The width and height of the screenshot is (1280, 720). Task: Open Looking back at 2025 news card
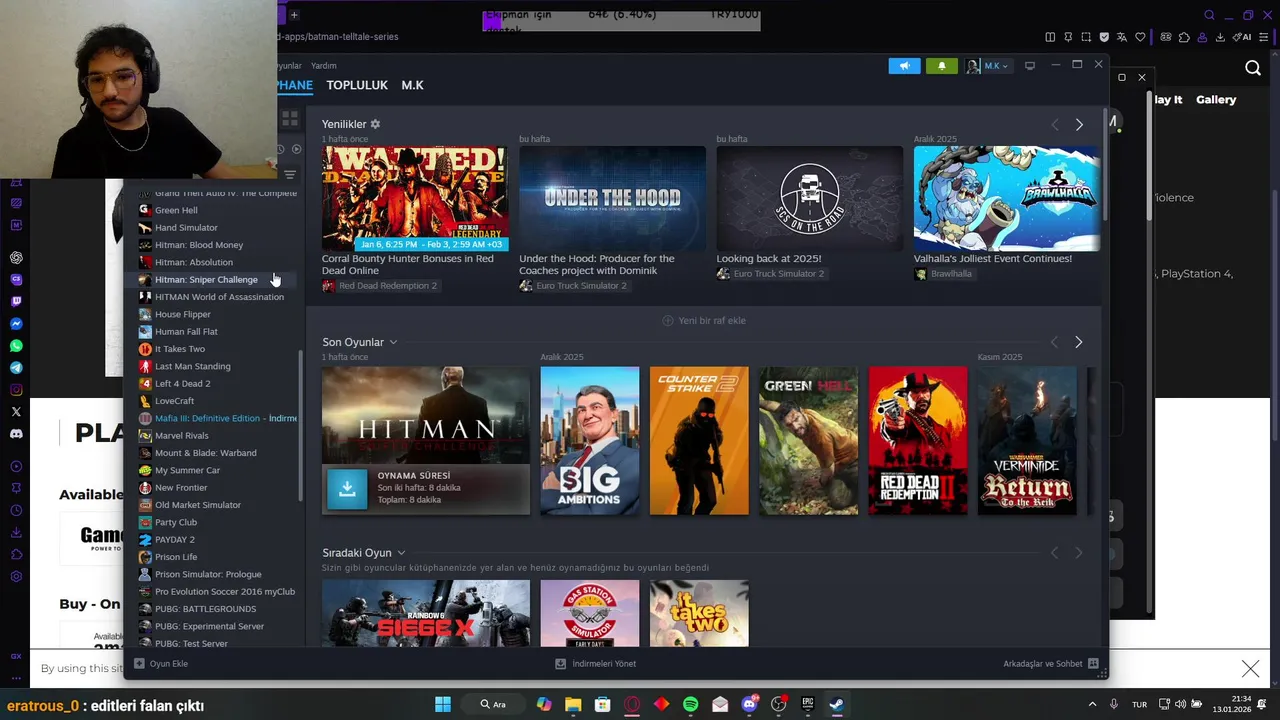[809, 198]
